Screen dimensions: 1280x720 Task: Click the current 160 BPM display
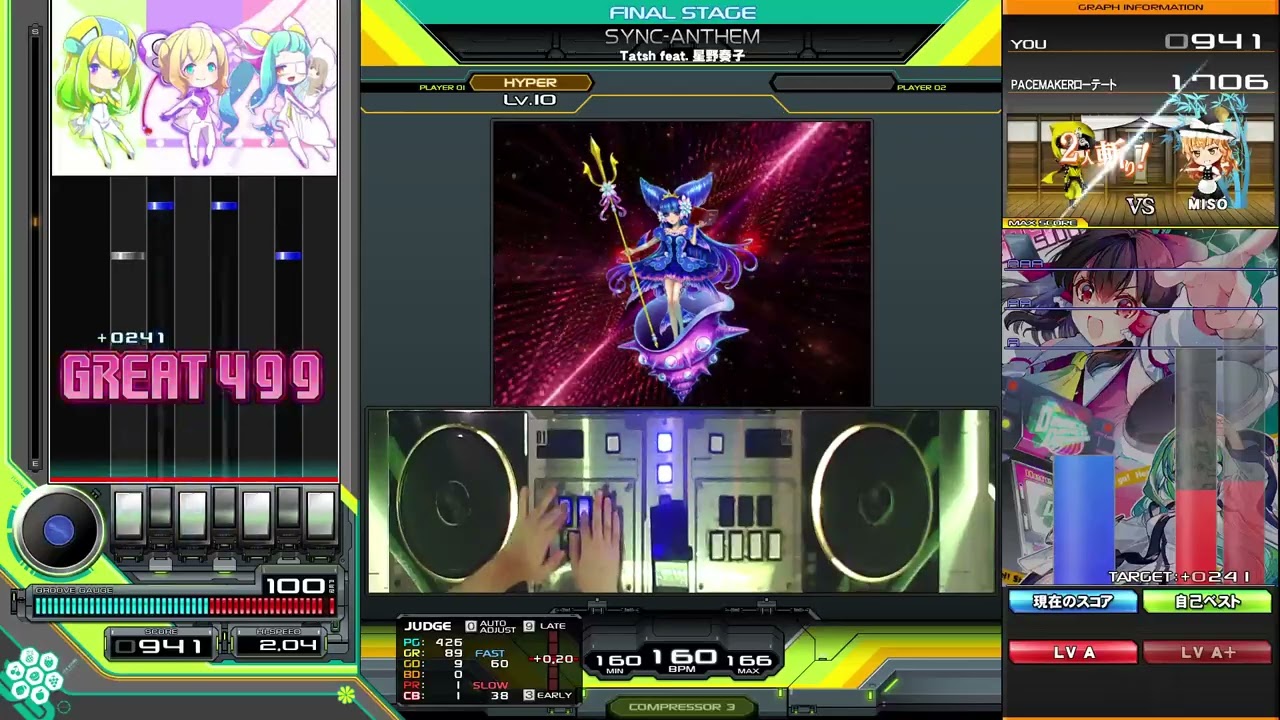point(686,658)
